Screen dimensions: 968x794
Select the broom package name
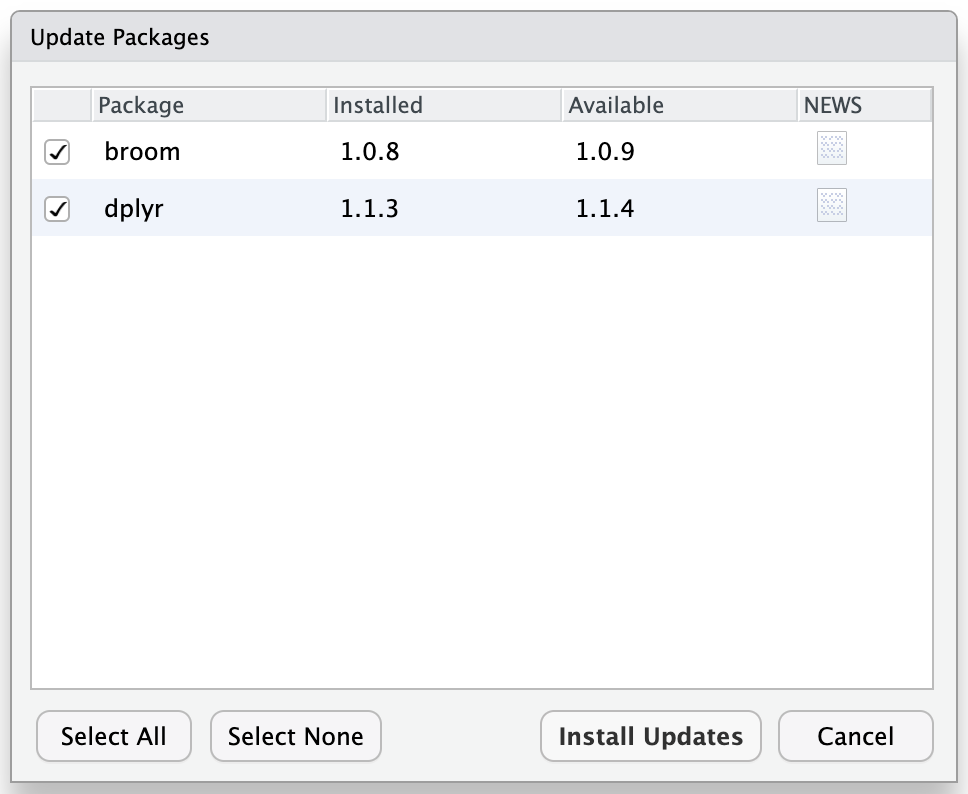point(142,152)
